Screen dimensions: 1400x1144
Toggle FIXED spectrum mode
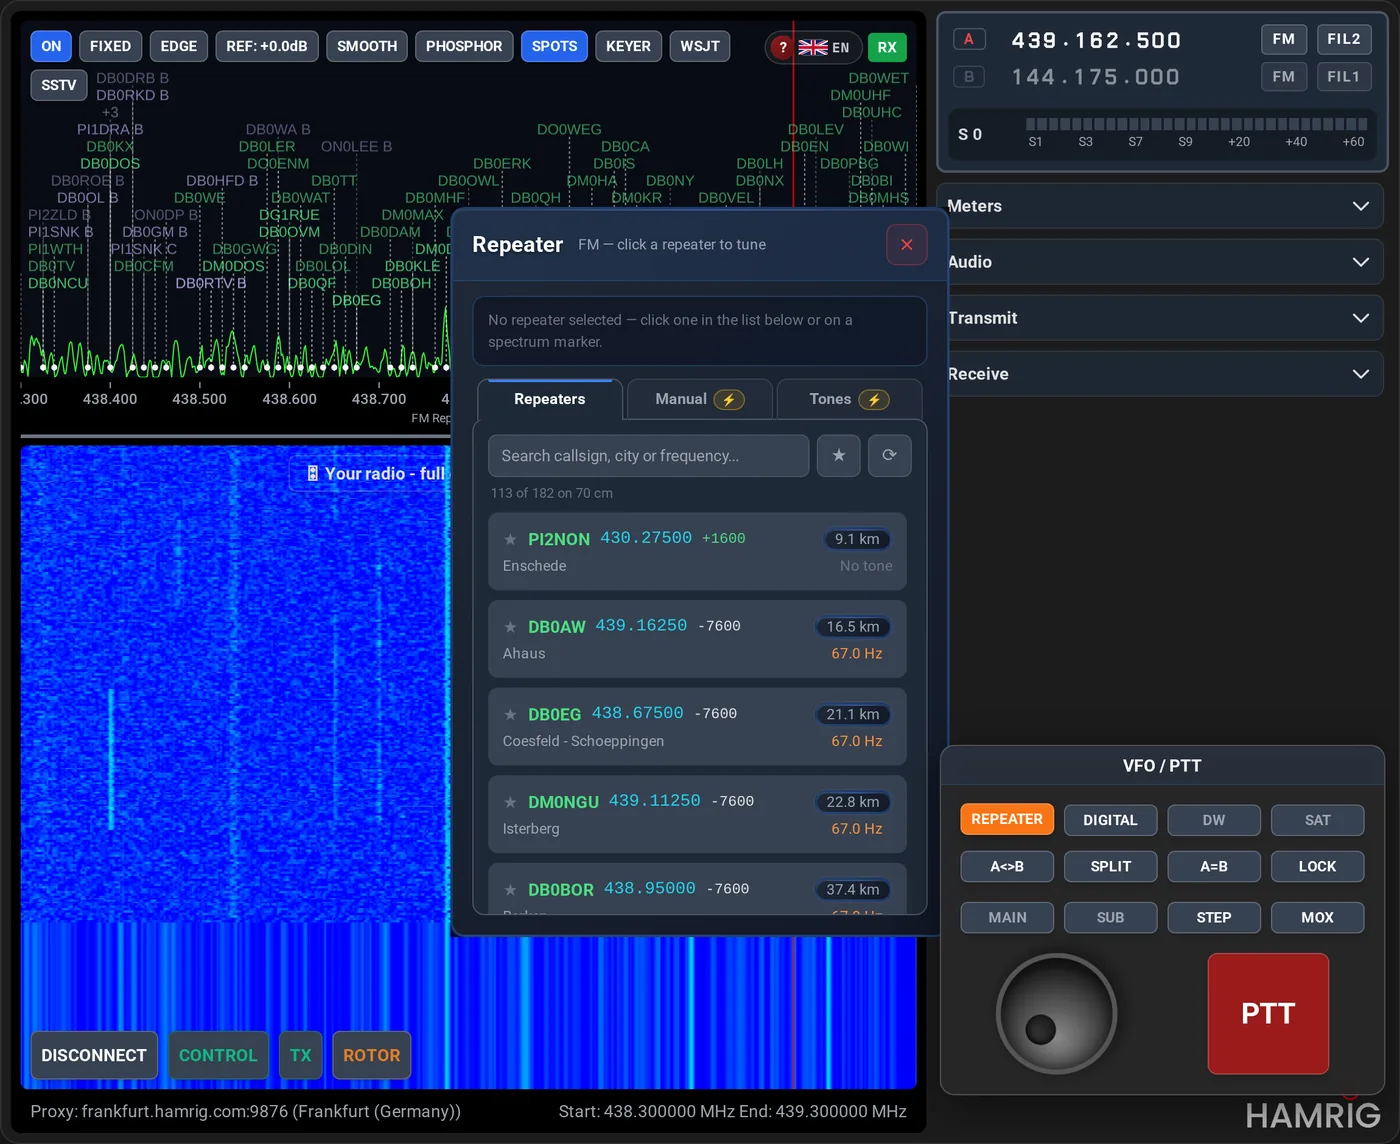pos(110,46)
